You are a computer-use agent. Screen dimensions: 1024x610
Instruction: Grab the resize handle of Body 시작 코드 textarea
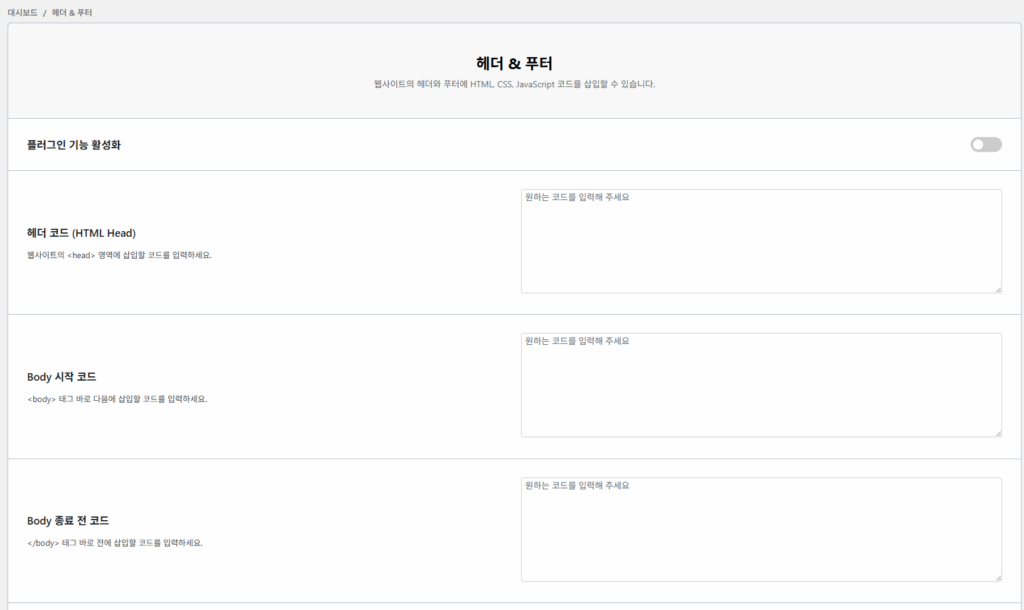[x=997, y=433]
